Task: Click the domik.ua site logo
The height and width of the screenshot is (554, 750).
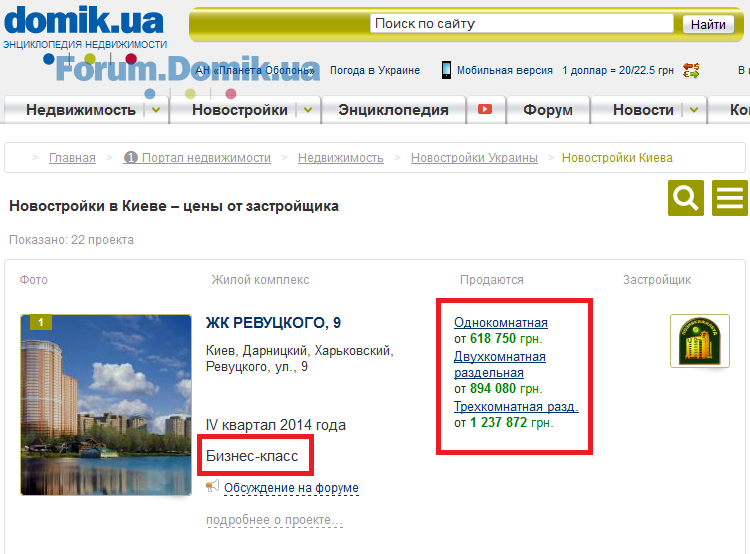Action: (84, 27)
